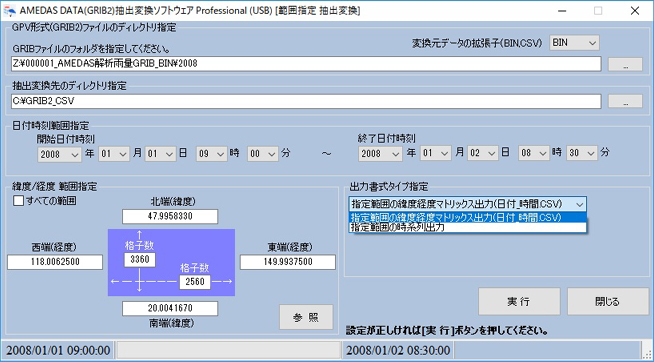Collapse the output format type combo box
654x362 pixels.
(x=468, y=204)
